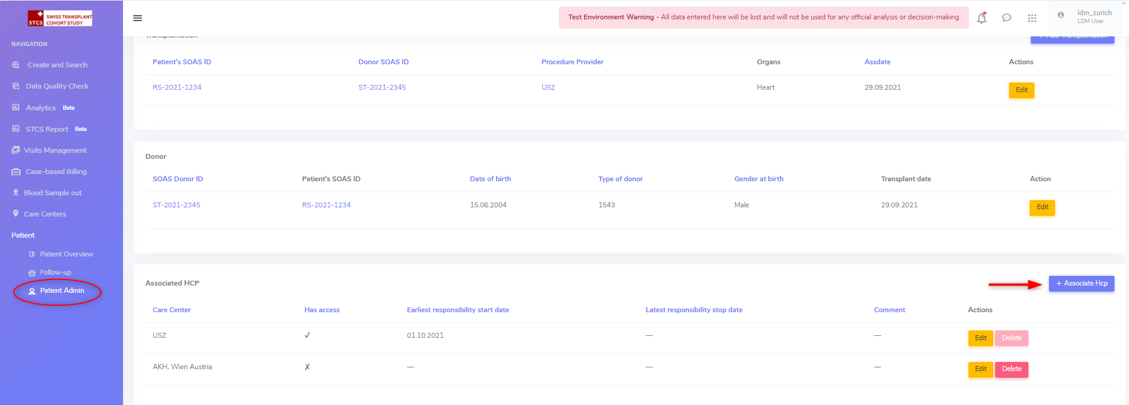Edit the Heart transplantation row
Screen dimensions: 1129x405
pyautogui.click(x=1021, y=91)
